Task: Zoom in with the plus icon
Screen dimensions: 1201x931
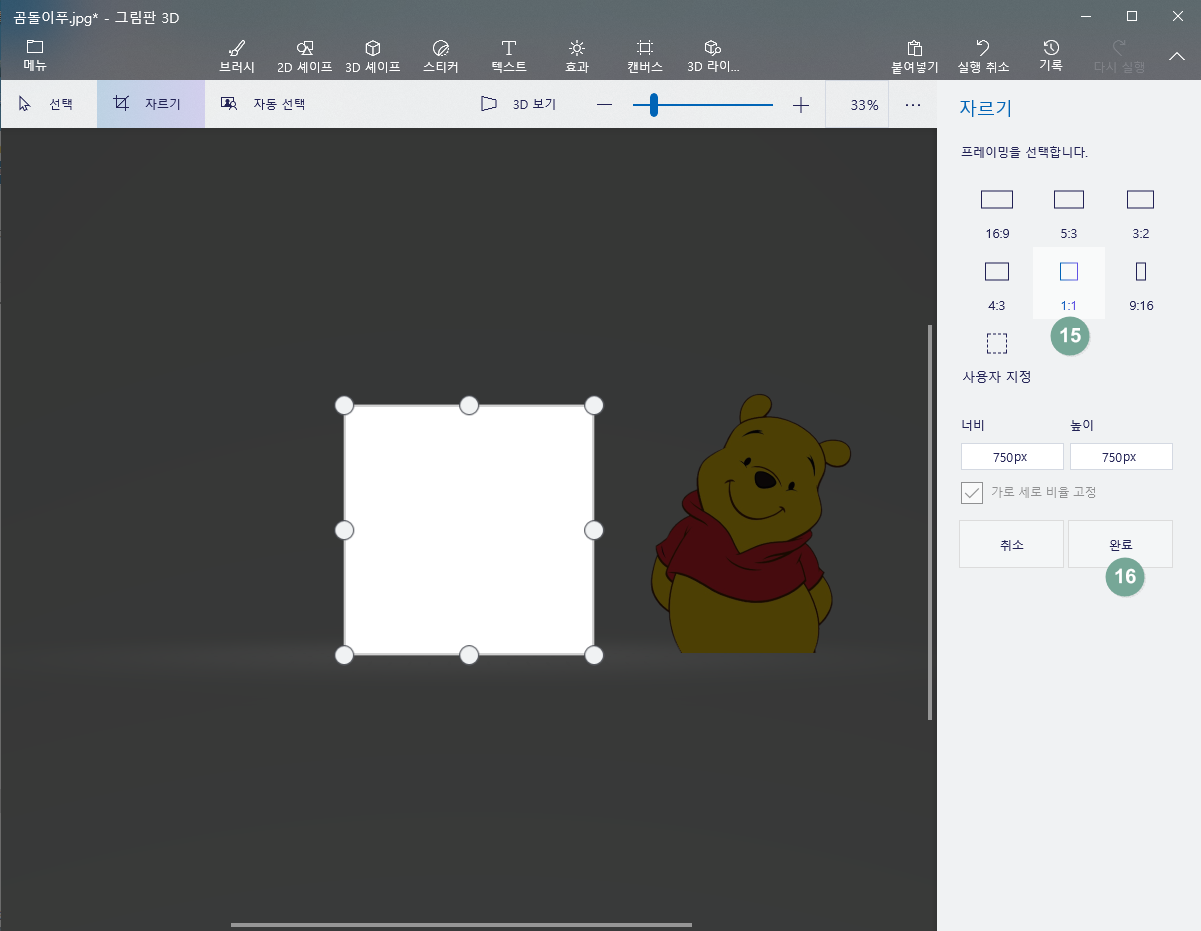Action: pyautogui.click(x=801, y=105)
